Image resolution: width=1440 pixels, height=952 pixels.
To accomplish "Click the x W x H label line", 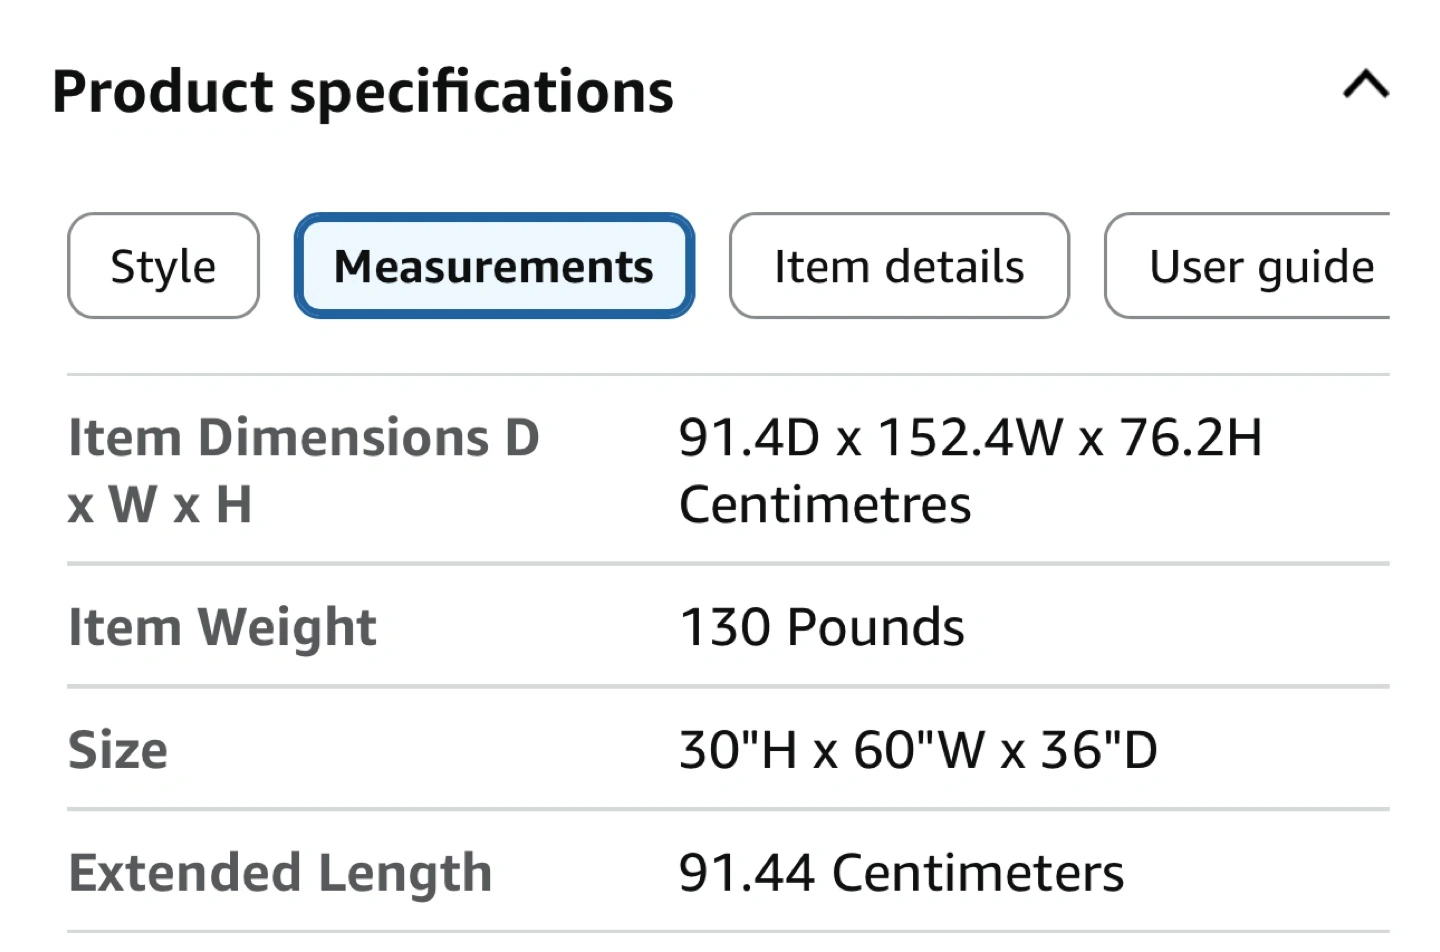I will pos(160,504).
